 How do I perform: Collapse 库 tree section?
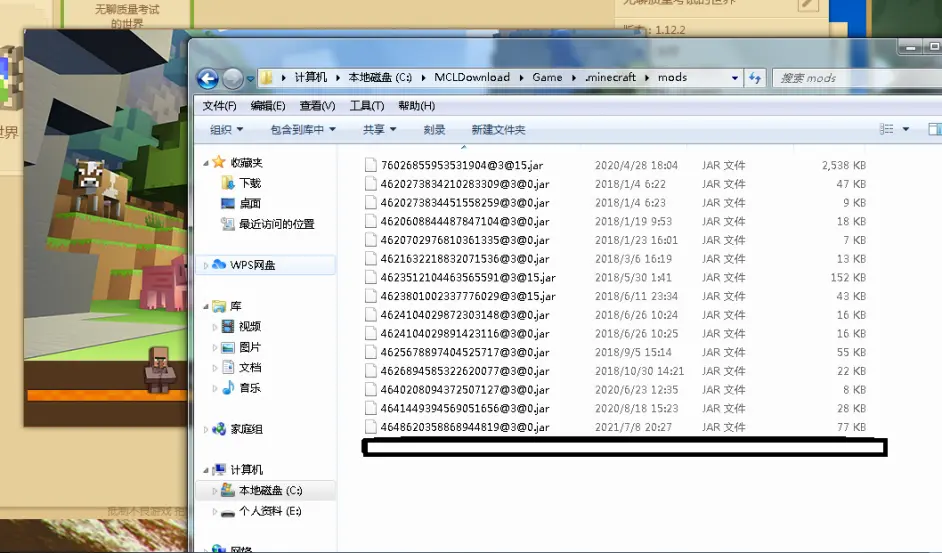[x=205, y=307]
